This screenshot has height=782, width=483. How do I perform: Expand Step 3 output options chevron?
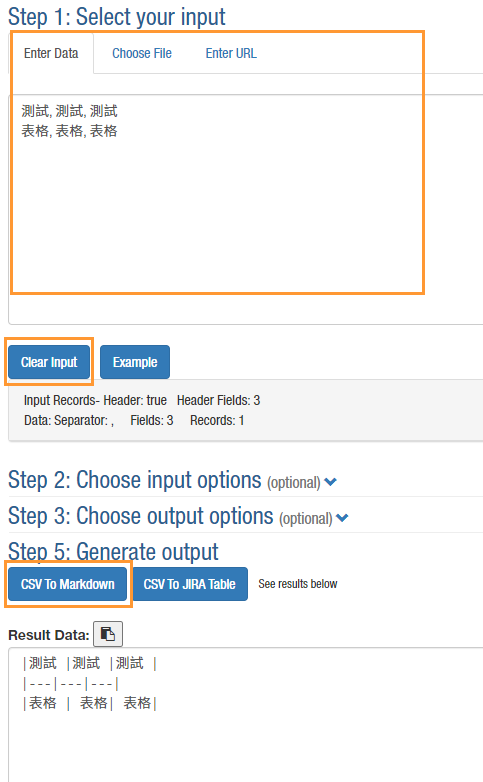[342, 518]
